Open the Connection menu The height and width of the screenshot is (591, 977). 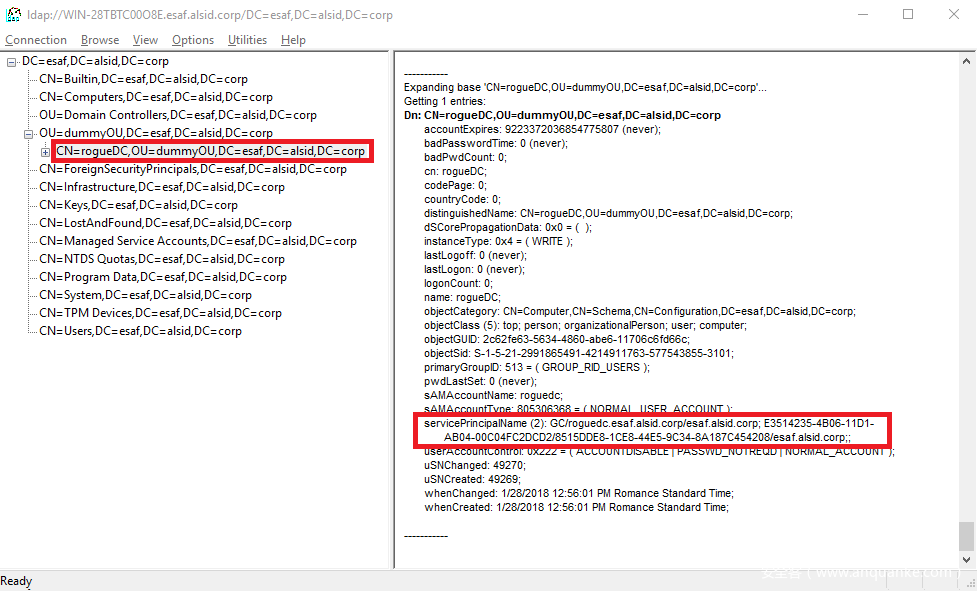coord(36,40)
